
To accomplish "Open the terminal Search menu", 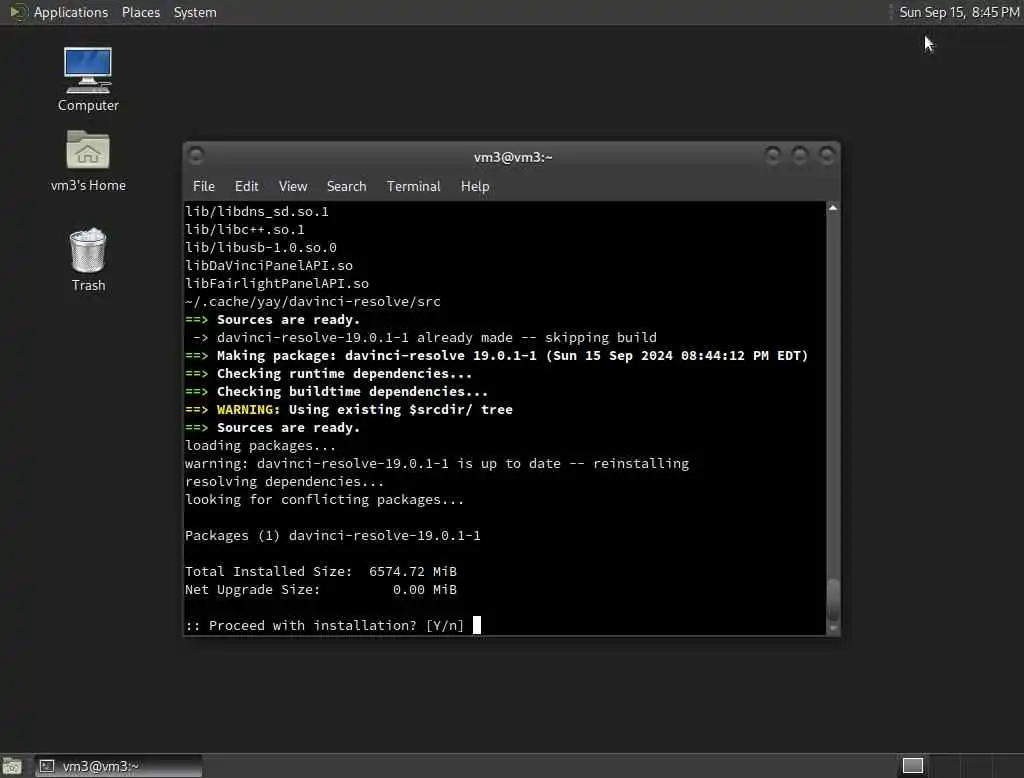I will click(346, 186).
